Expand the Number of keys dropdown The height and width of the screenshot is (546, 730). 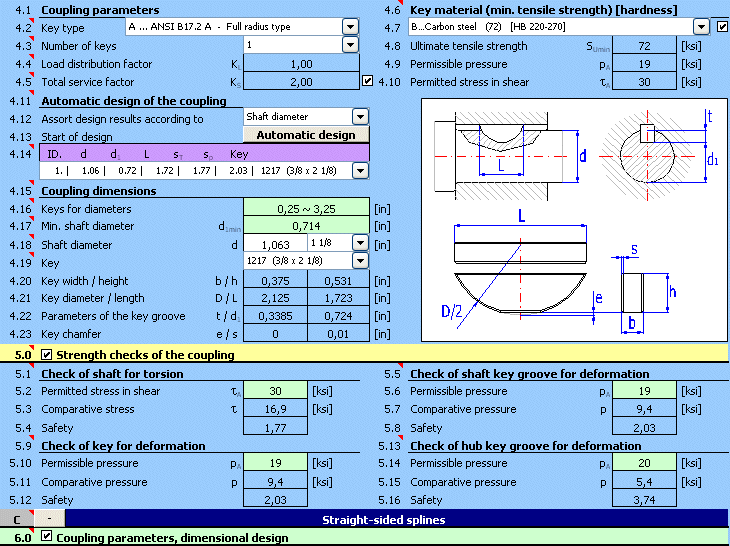point(350,45)
